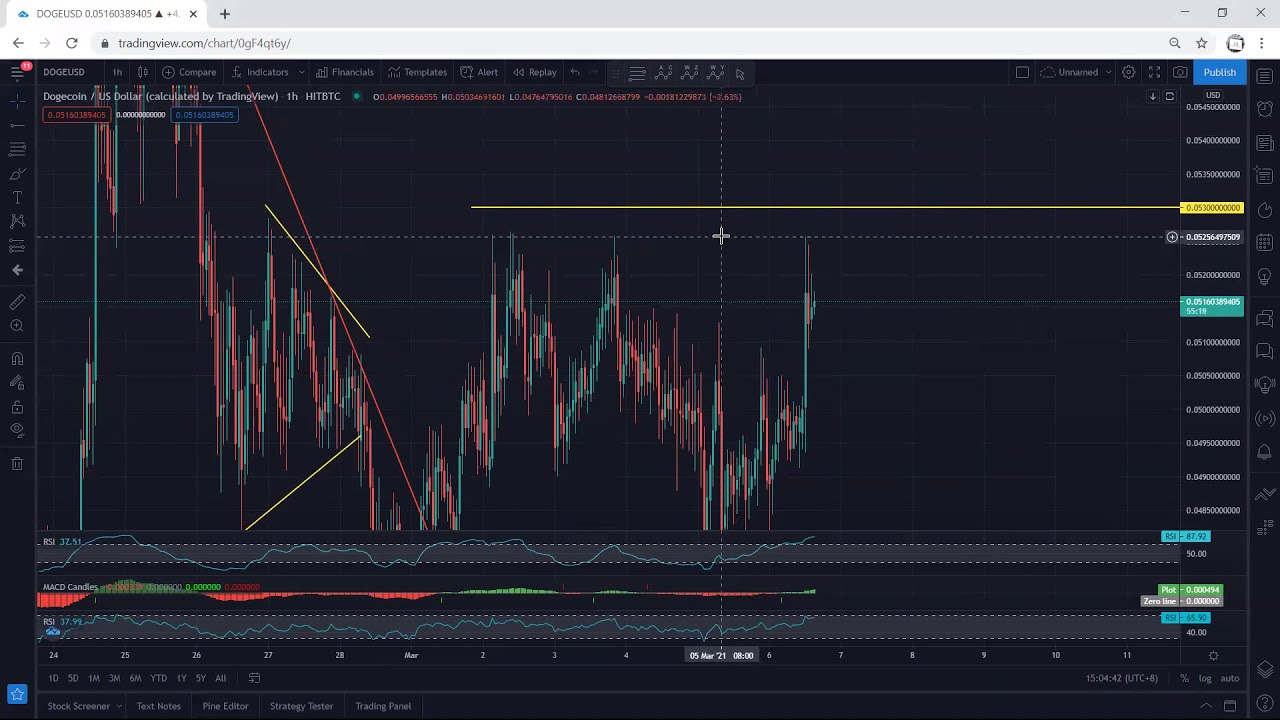Open the news panel icon
The width and height of the screenshot is (1280, 720).
coord(1265,143)
